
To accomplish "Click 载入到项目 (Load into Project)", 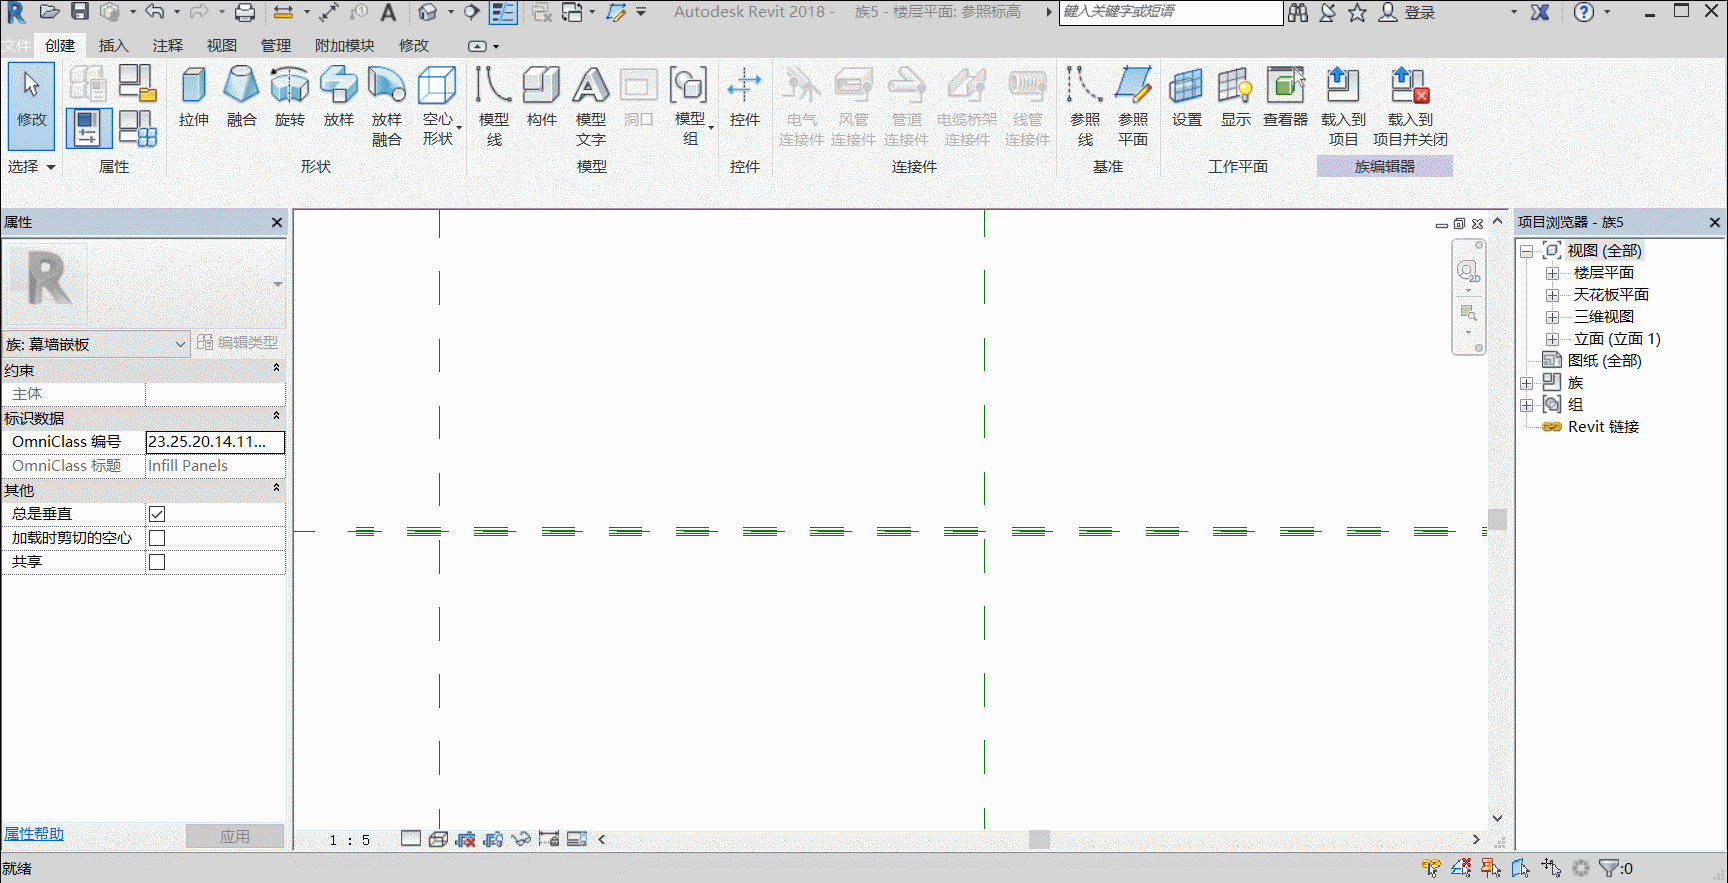I will 1343,106.
